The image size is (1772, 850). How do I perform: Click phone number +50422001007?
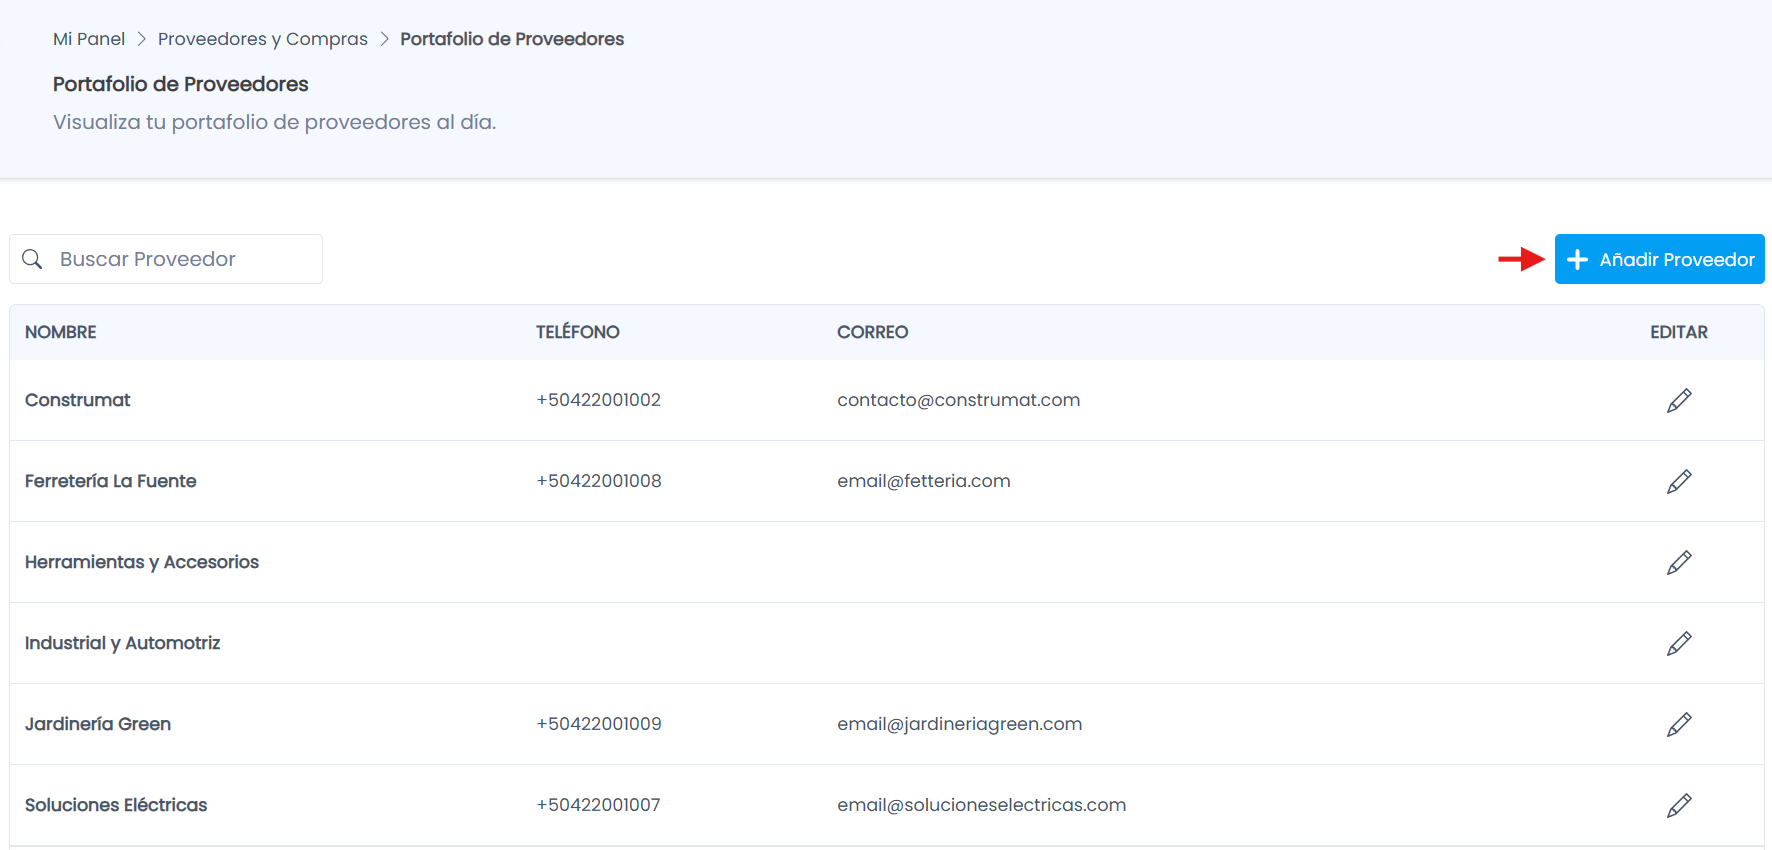tap(599, 805)
